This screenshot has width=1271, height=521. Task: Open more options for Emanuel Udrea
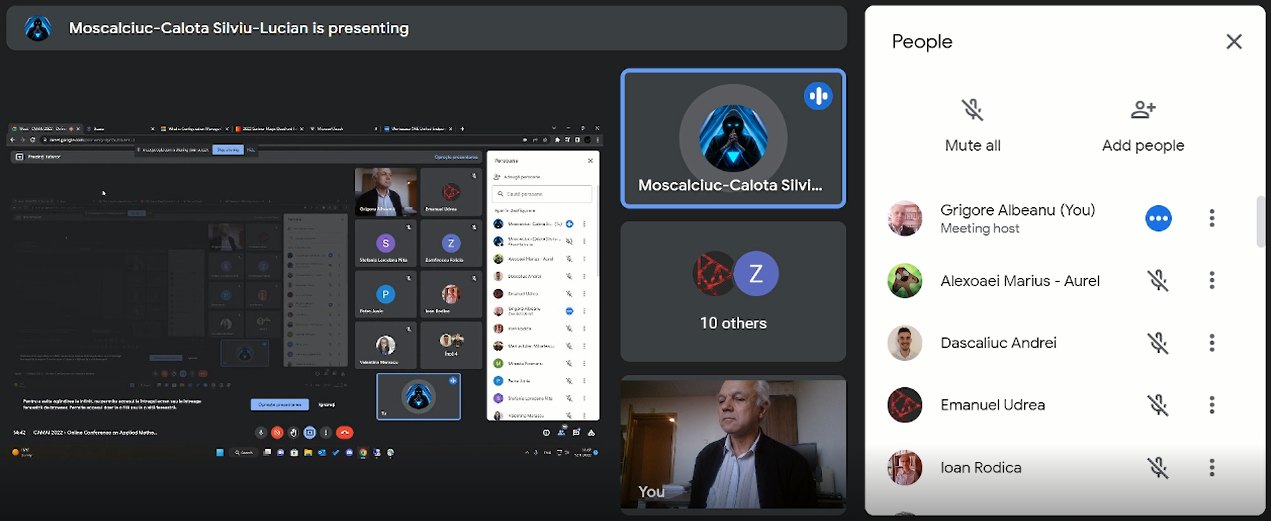tap(1212, 405)
